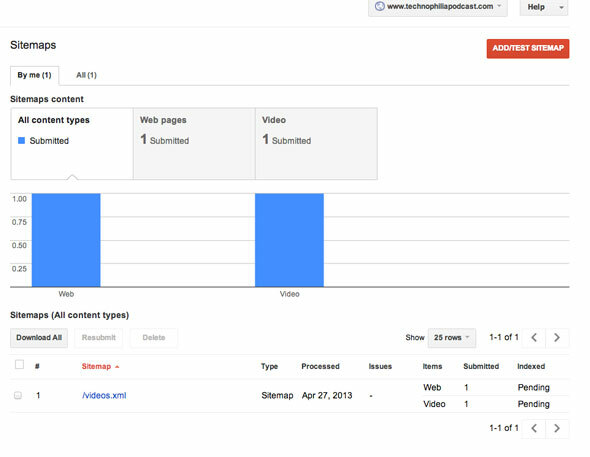Select the Web pages content type panel
Viewport: 590px width, 457px height.
click(194, 144)
